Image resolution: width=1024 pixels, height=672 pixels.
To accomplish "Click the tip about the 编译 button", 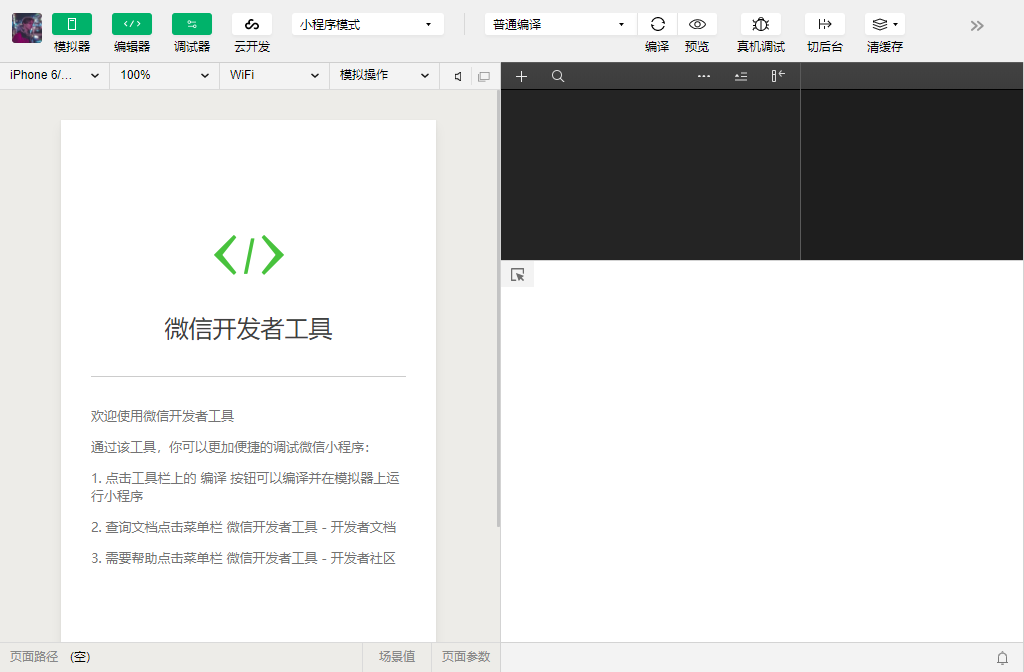I will 246,487.
